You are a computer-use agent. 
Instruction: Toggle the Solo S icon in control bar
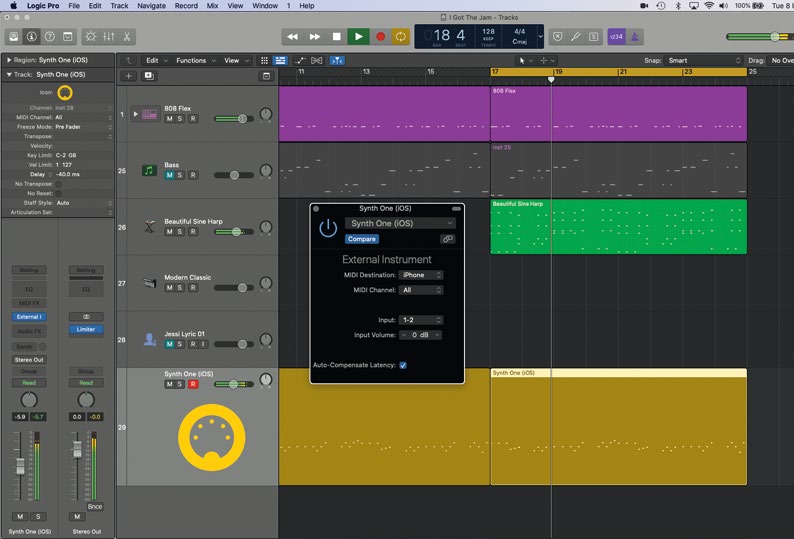[593, 36]
